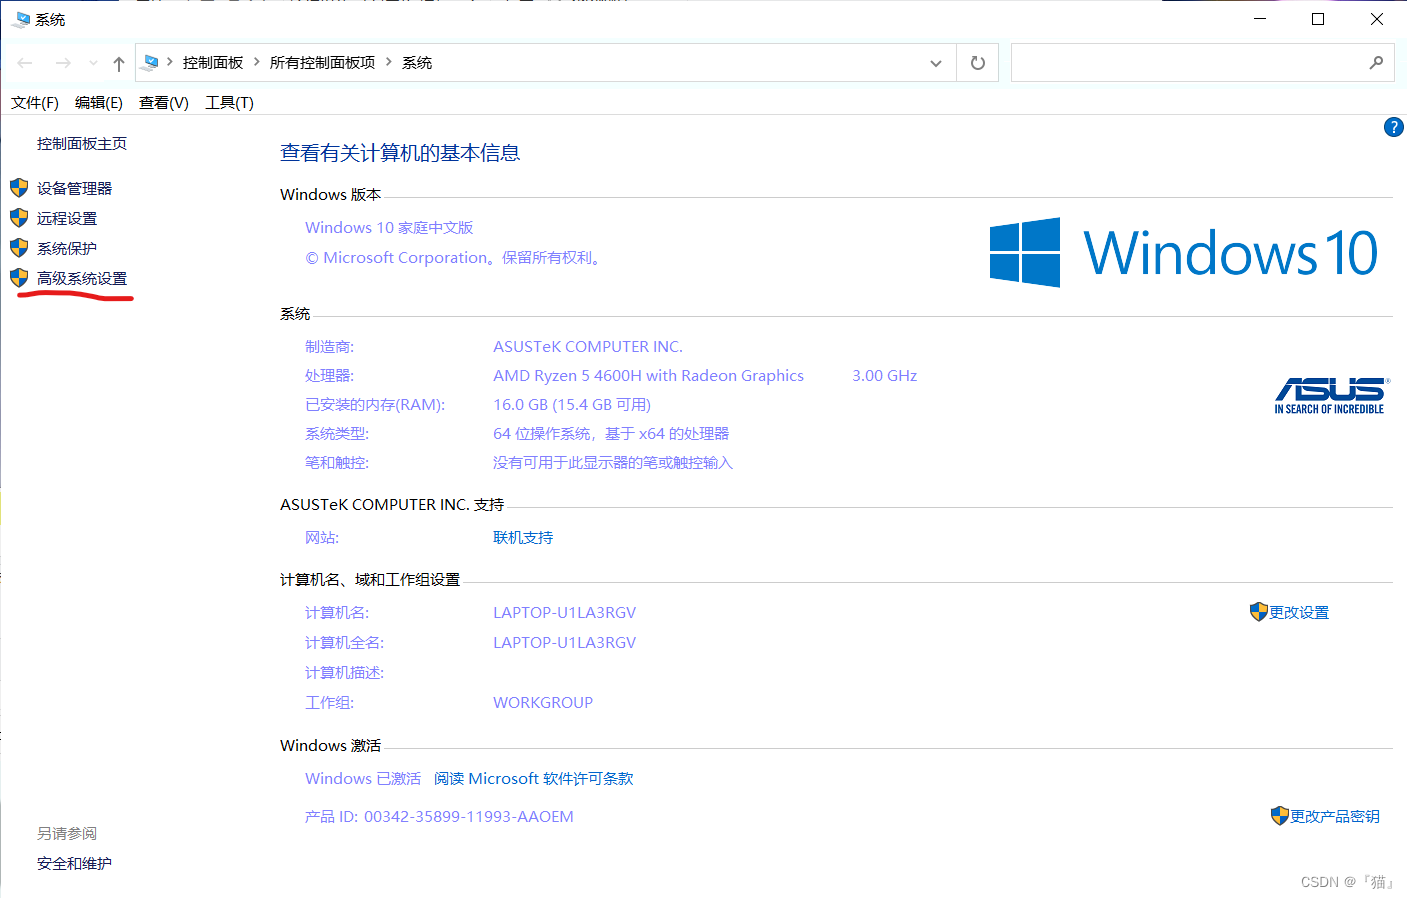This screenshot has width=1407, height=898.
Task: Click the manufacturer value ASUSTeK COMPUTER INC.
Action: coord(588,347)
